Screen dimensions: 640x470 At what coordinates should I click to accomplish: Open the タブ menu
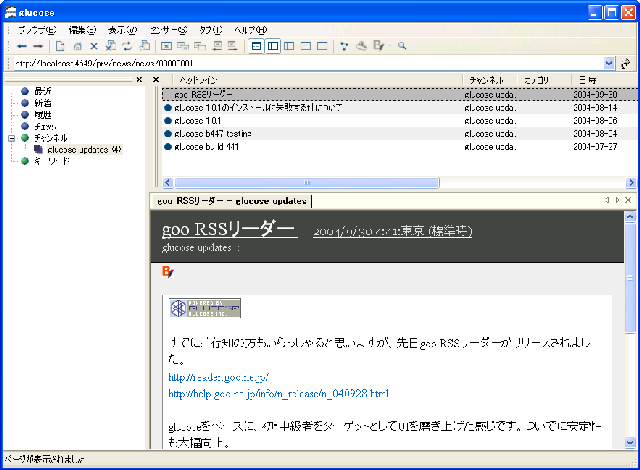coord(211,30)
